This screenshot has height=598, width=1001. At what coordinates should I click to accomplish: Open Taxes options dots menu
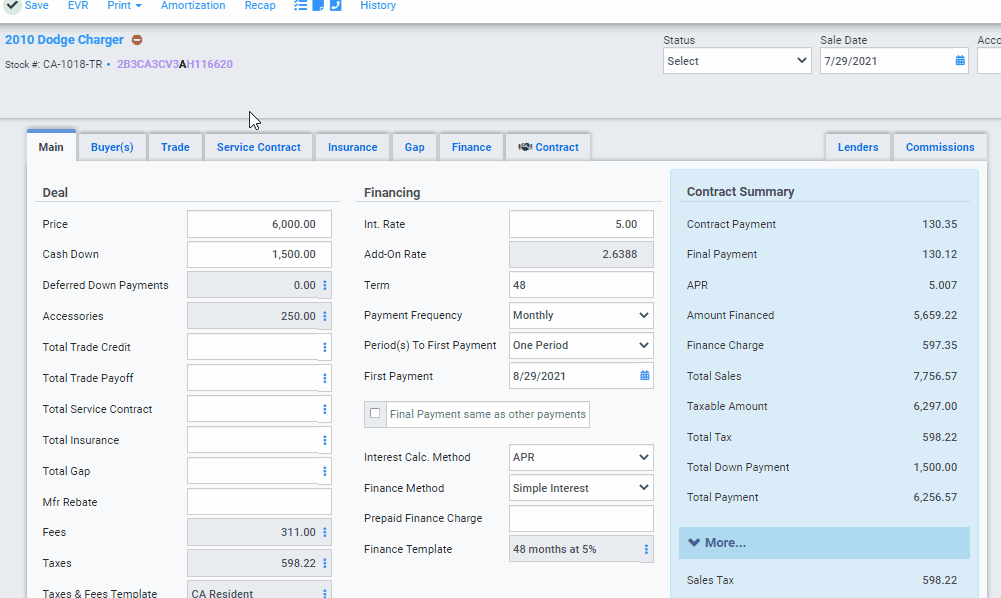coord(325,564)
